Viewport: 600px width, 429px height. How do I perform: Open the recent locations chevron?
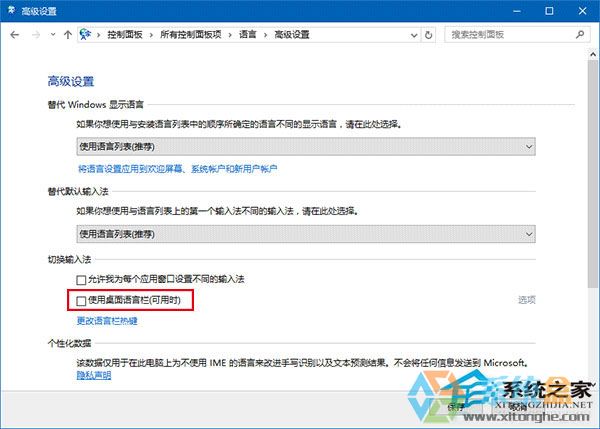[53, 35]
